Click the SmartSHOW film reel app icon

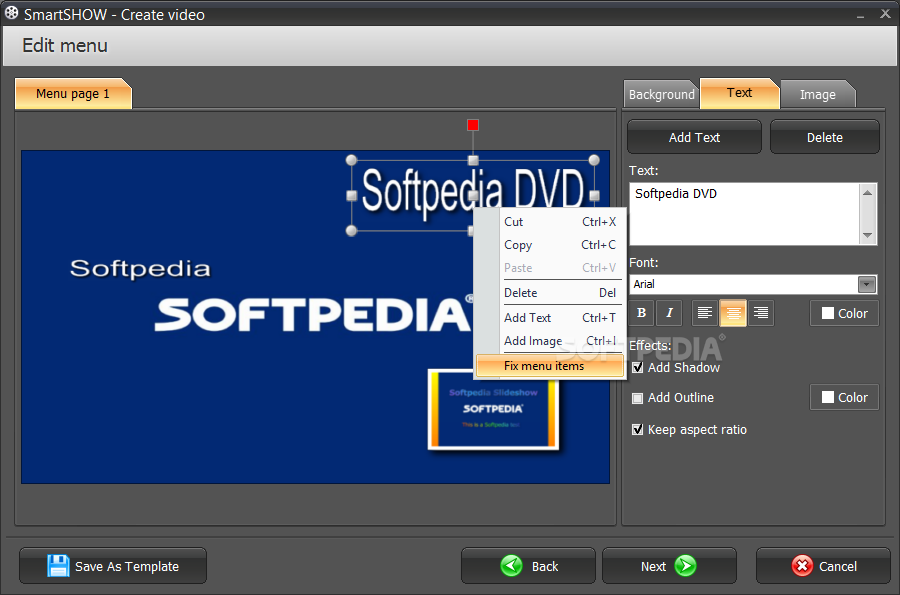11,13
